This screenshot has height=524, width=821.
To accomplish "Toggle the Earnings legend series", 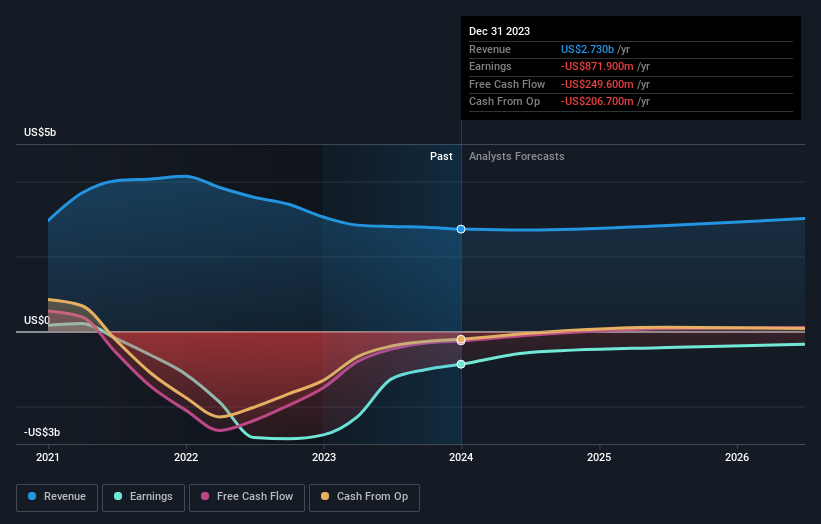I will (143, 497).
